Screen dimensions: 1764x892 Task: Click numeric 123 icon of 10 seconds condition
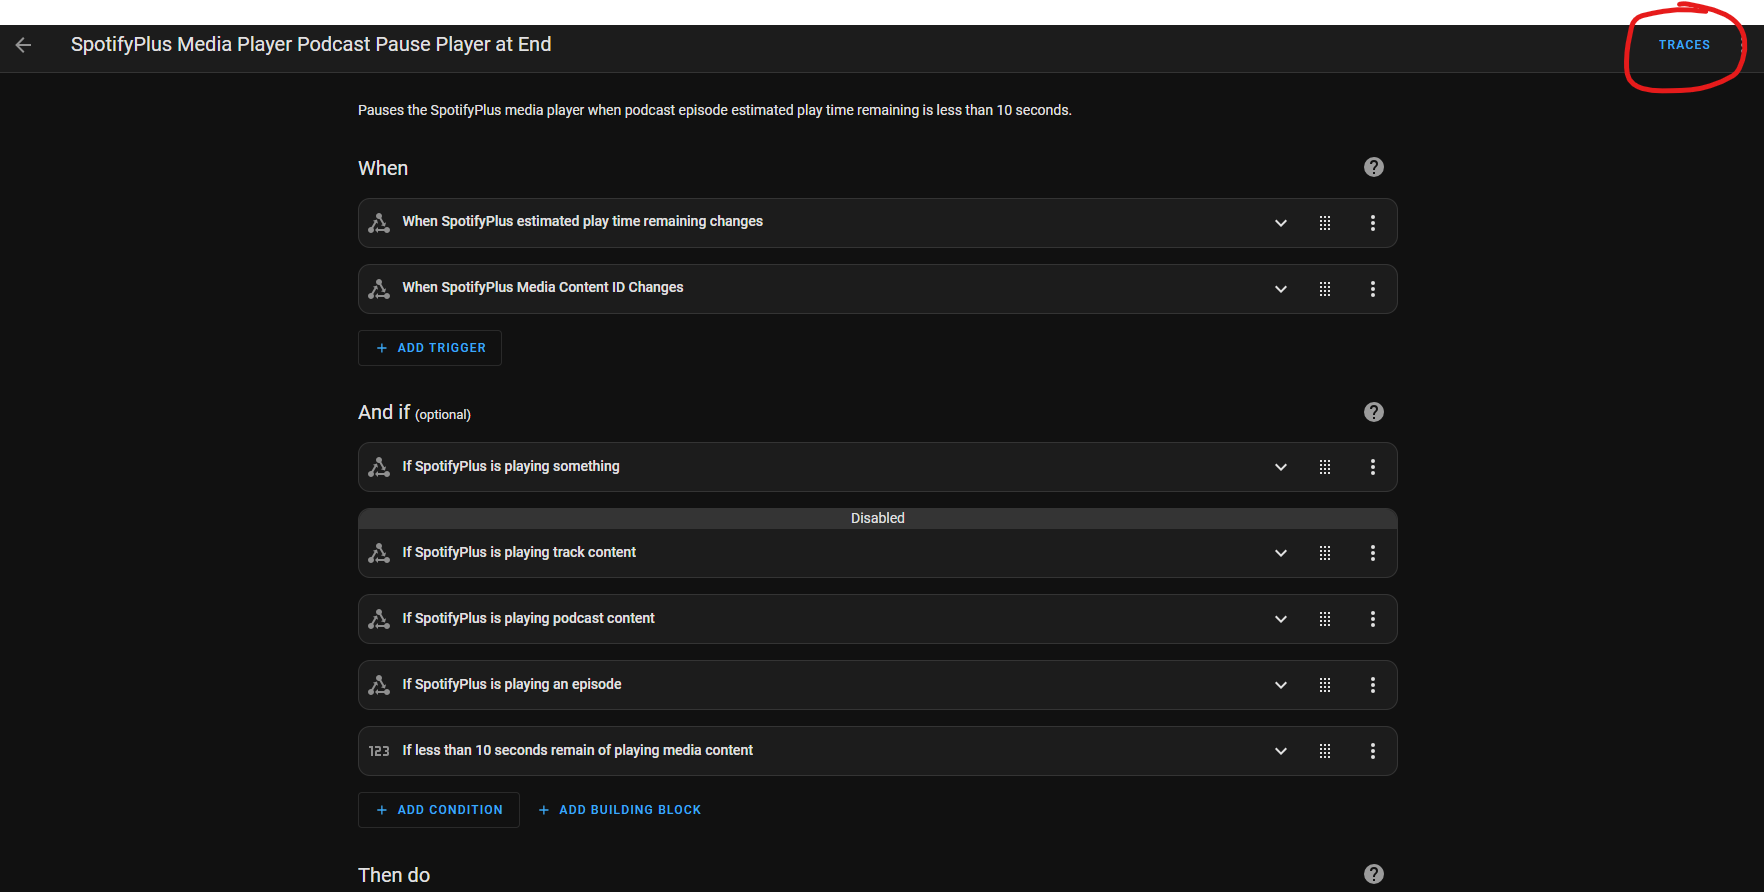pyautogui.click(x=379, y=751)
